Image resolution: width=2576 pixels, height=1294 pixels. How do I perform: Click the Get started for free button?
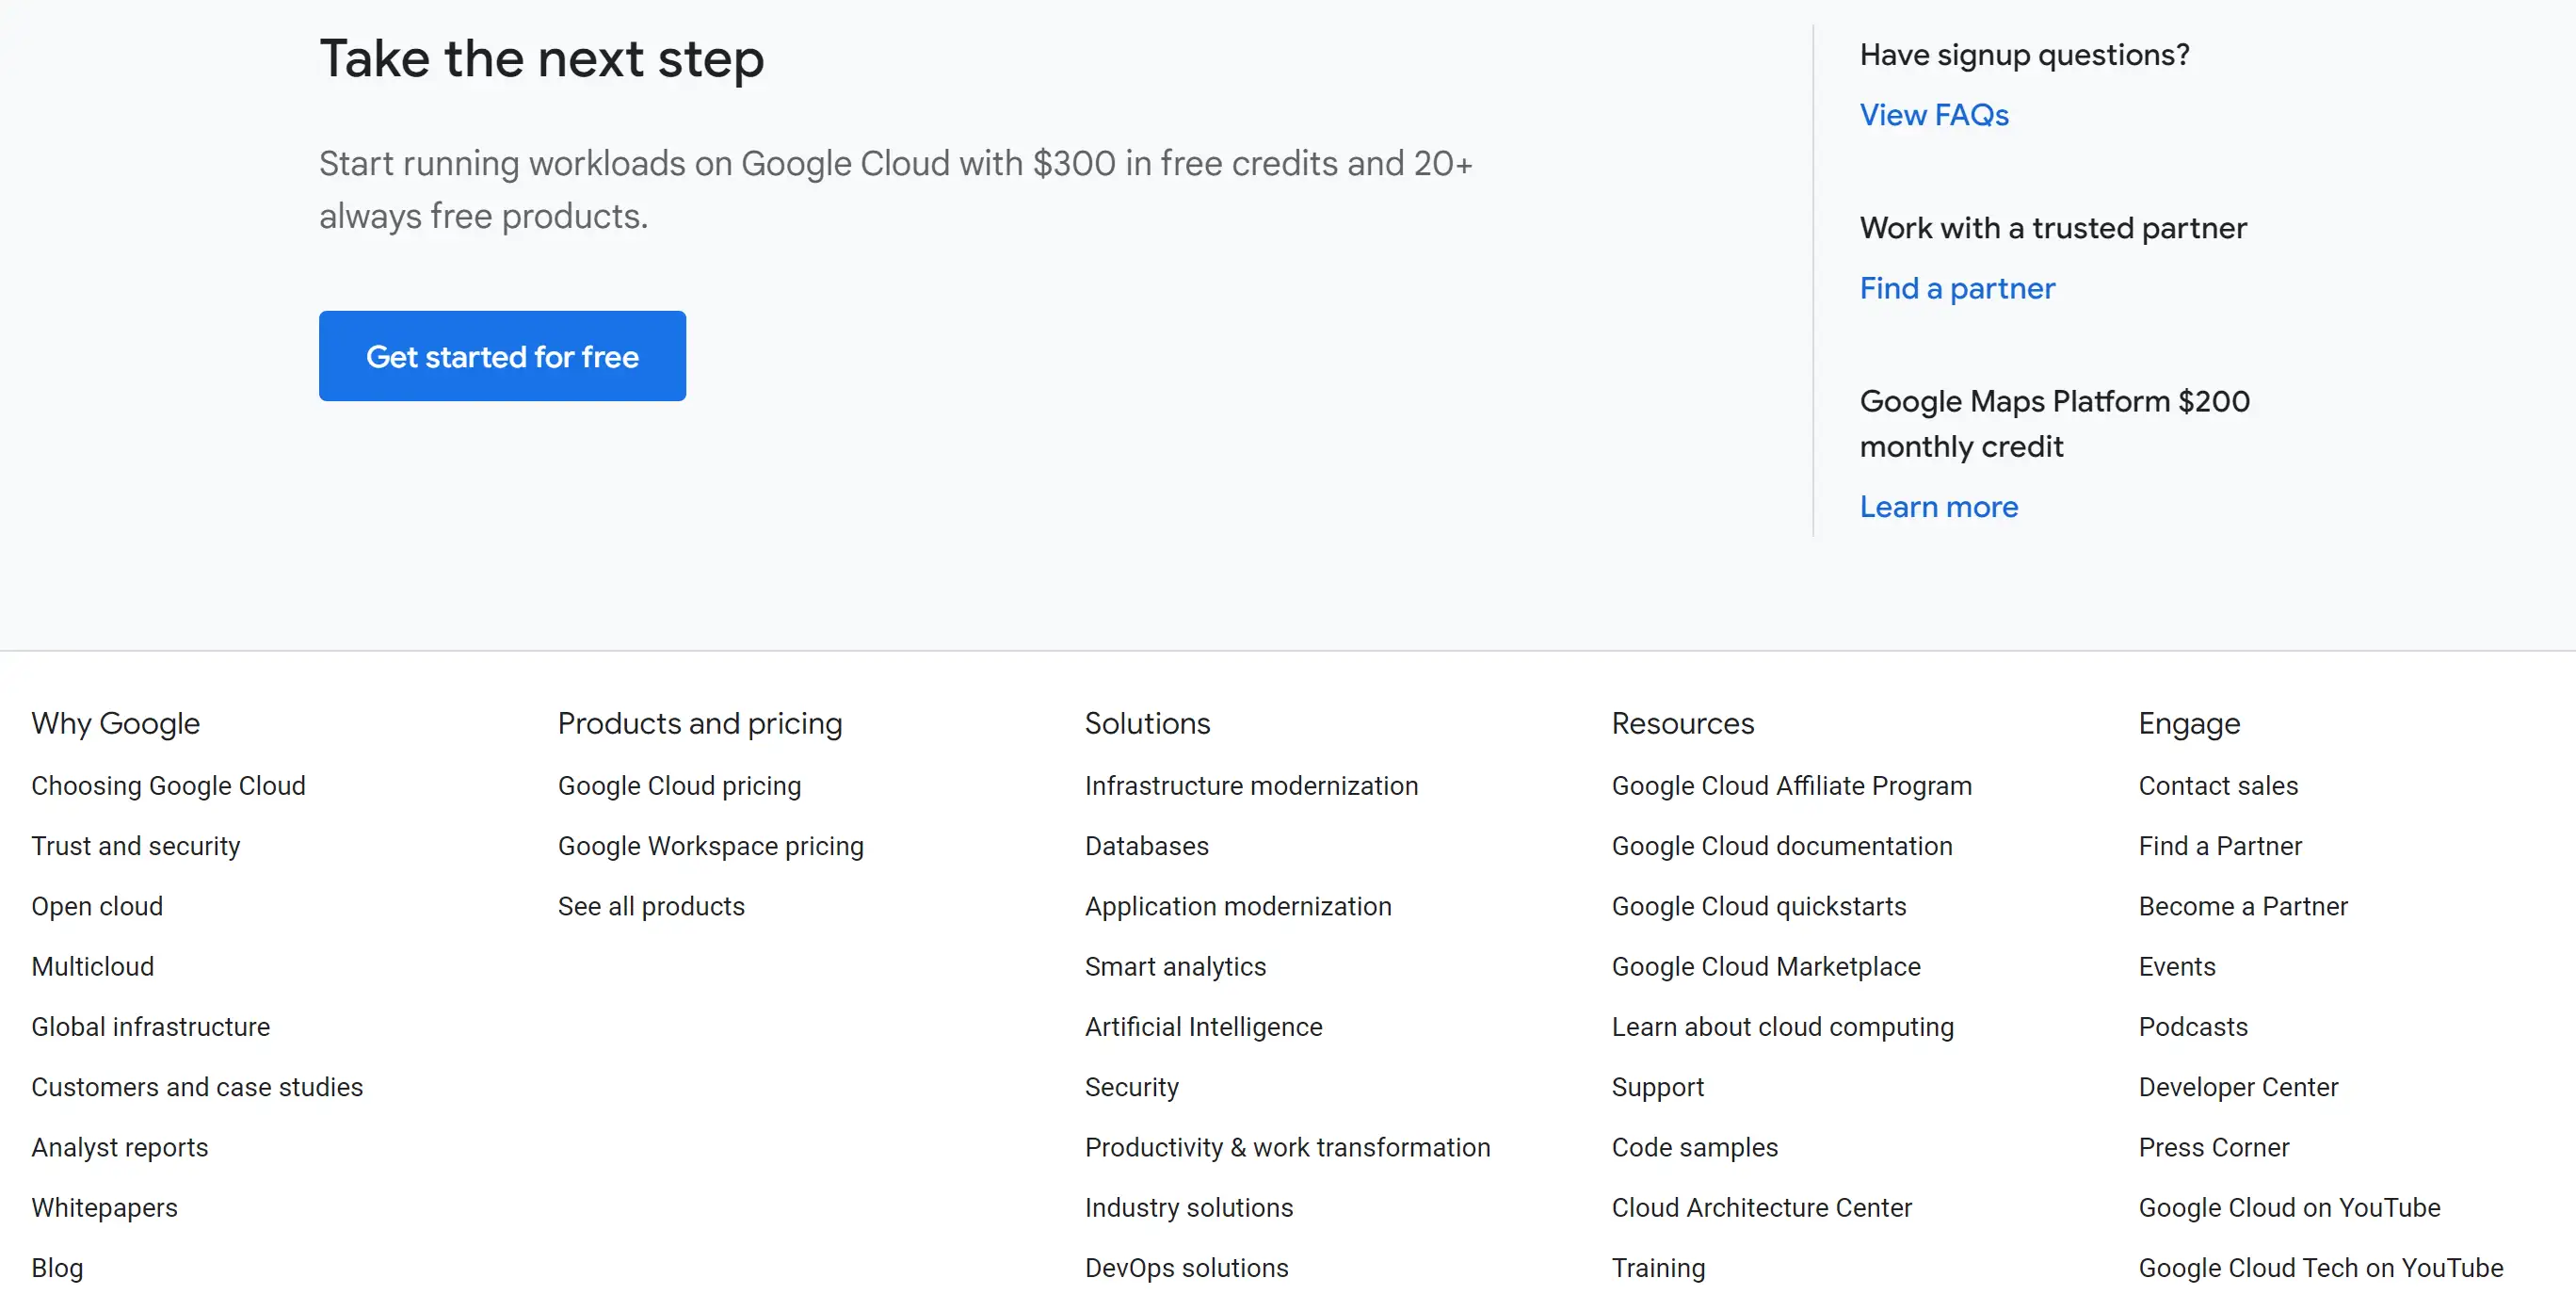502,356
